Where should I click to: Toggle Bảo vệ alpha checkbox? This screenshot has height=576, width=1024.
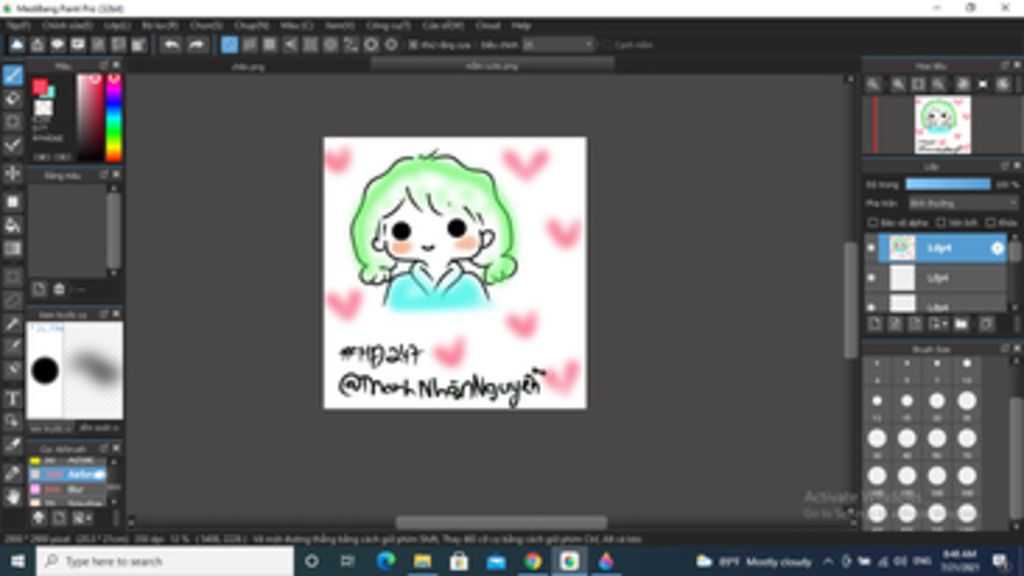(x=872, y=223)
